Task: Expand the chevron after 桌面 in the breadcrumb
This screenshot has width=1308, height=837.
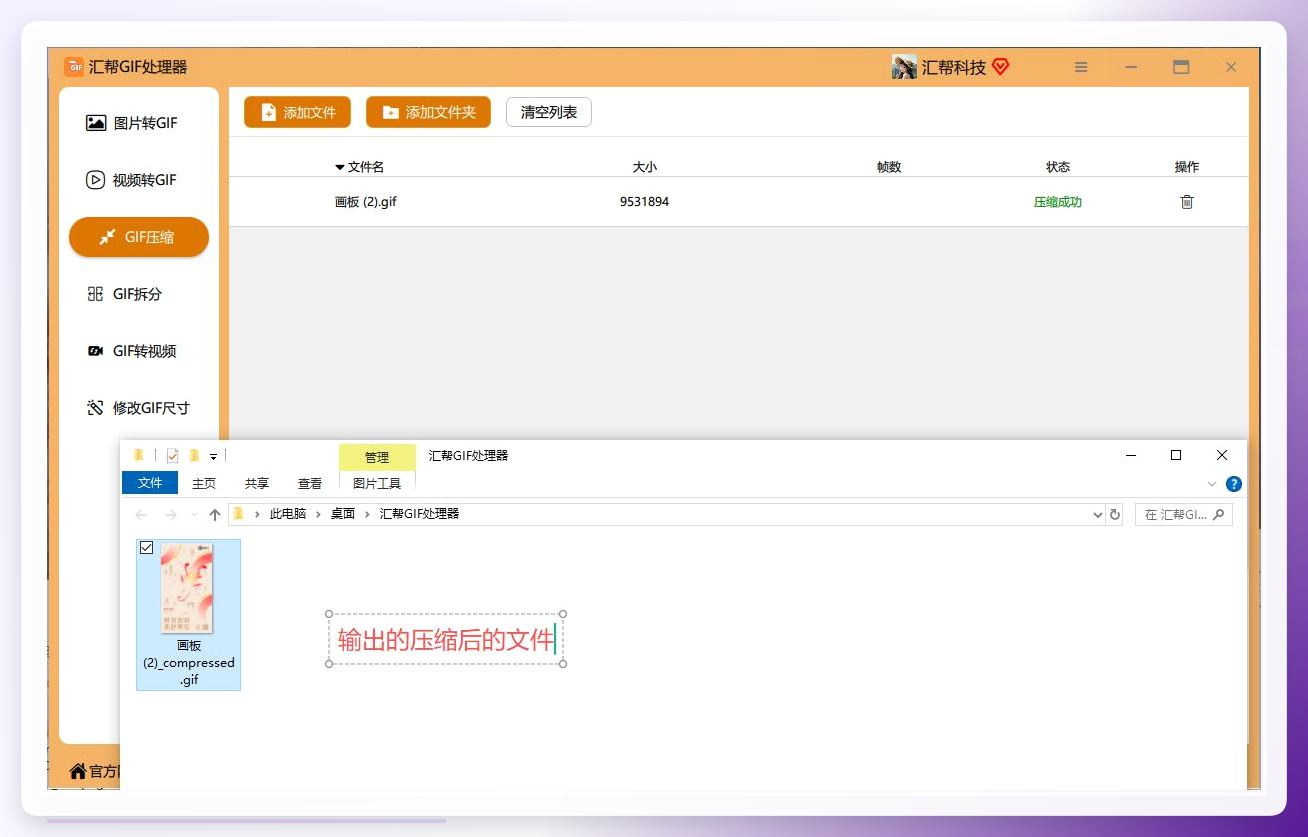Action: (x=368, y=514)
